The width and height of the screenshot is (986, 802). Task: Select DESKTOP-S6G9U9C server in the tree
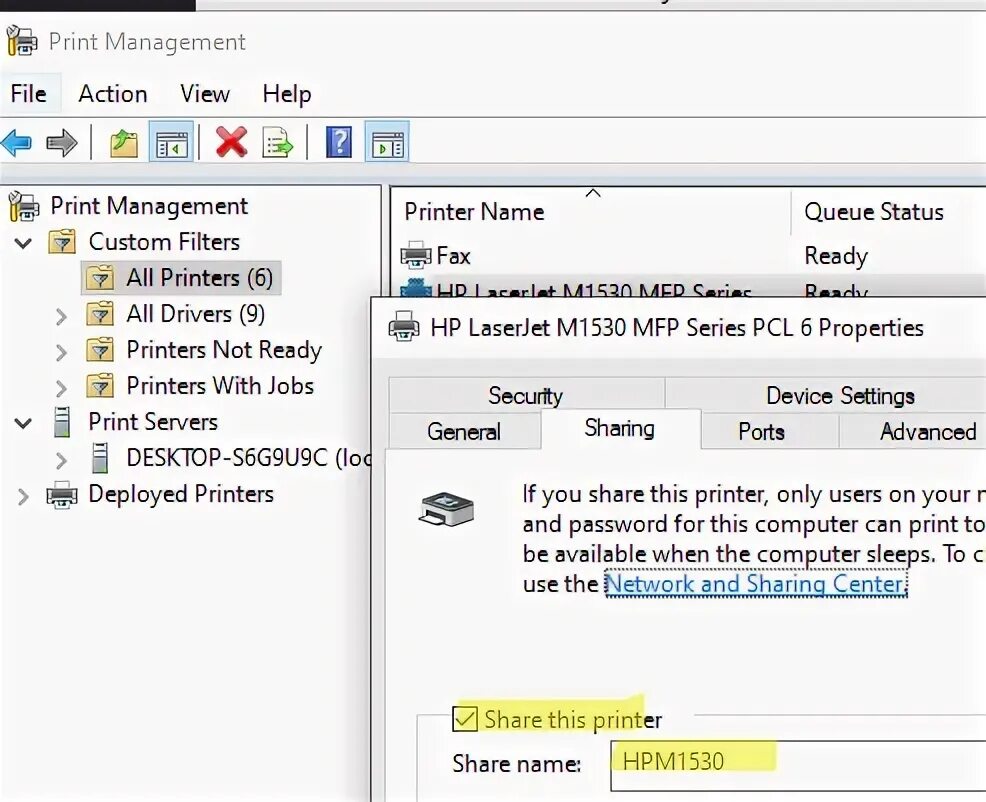pos(248,458)
